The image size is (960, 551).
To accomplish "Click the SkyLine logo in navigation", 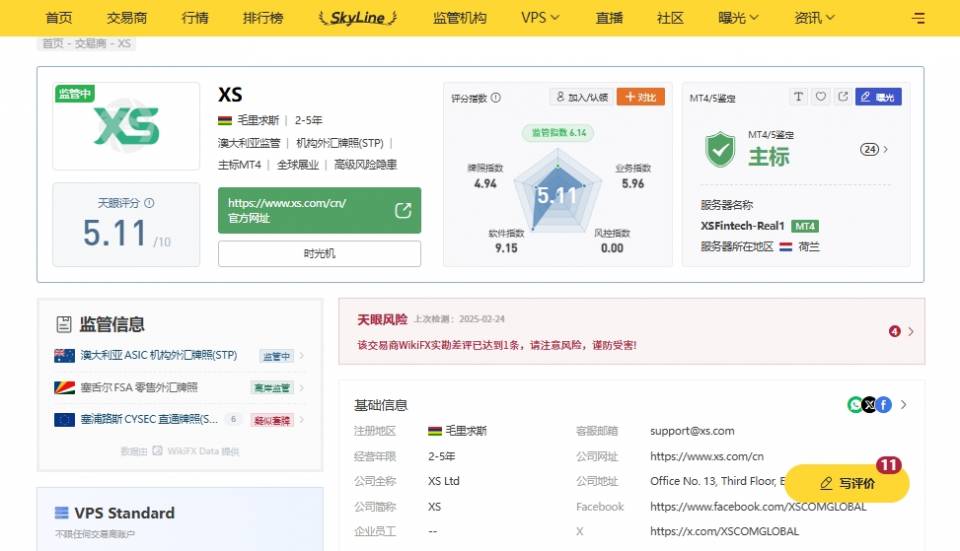I will pos(358,18).
